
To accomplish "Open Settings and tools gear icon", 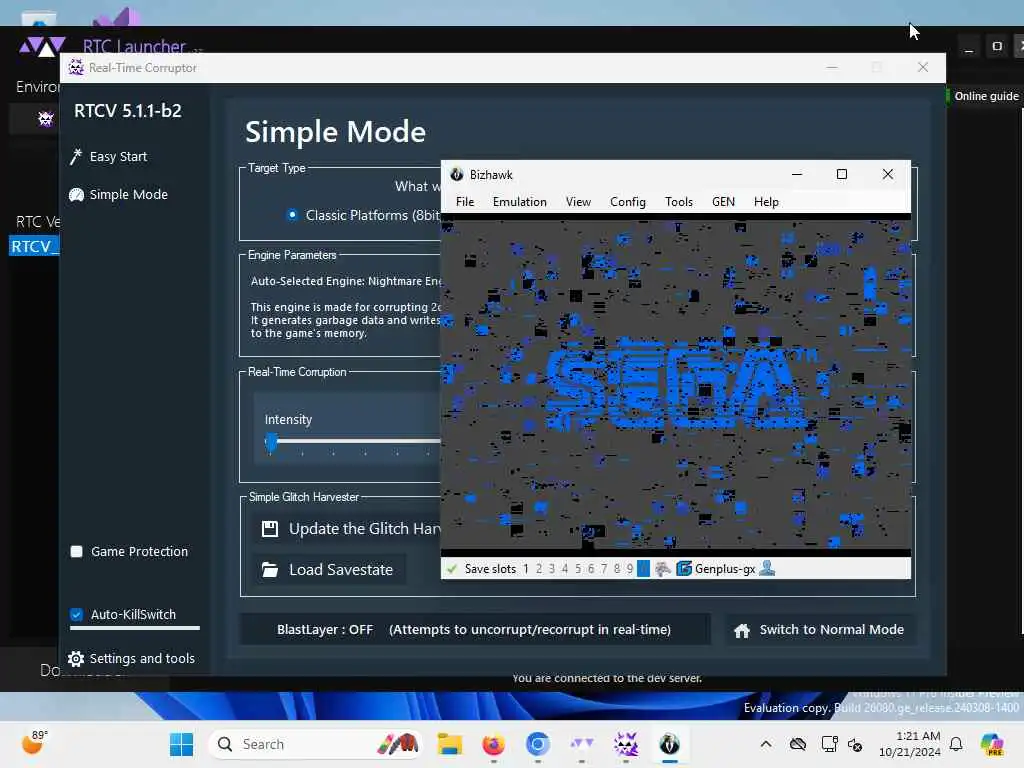I will 76,658.
